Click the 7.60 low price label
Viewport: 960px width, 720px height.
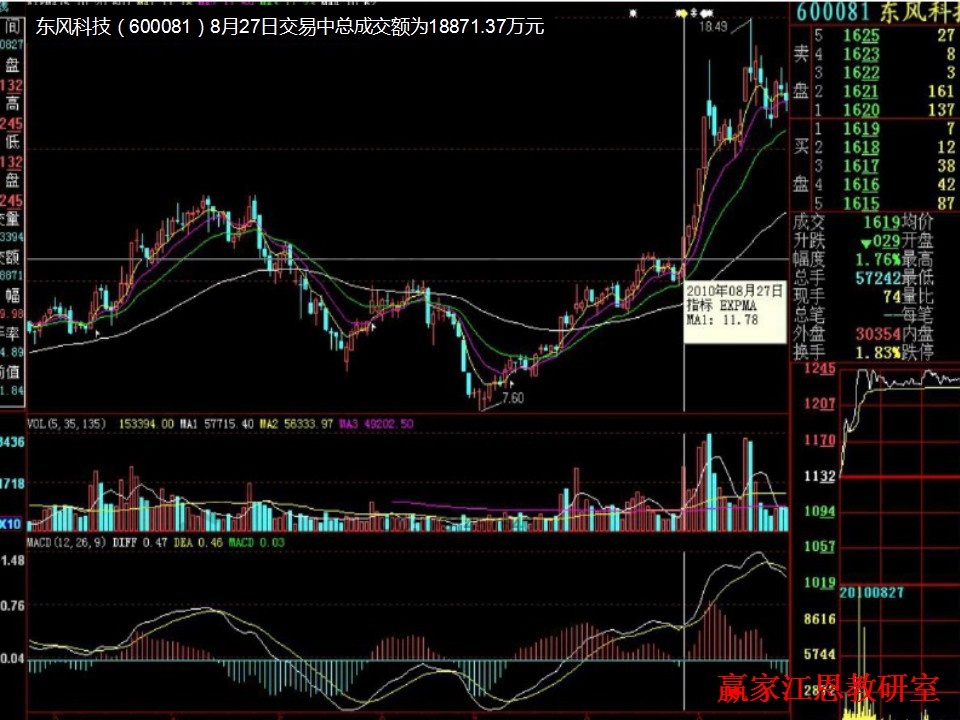pyautogui.click(x=512, y=398)
